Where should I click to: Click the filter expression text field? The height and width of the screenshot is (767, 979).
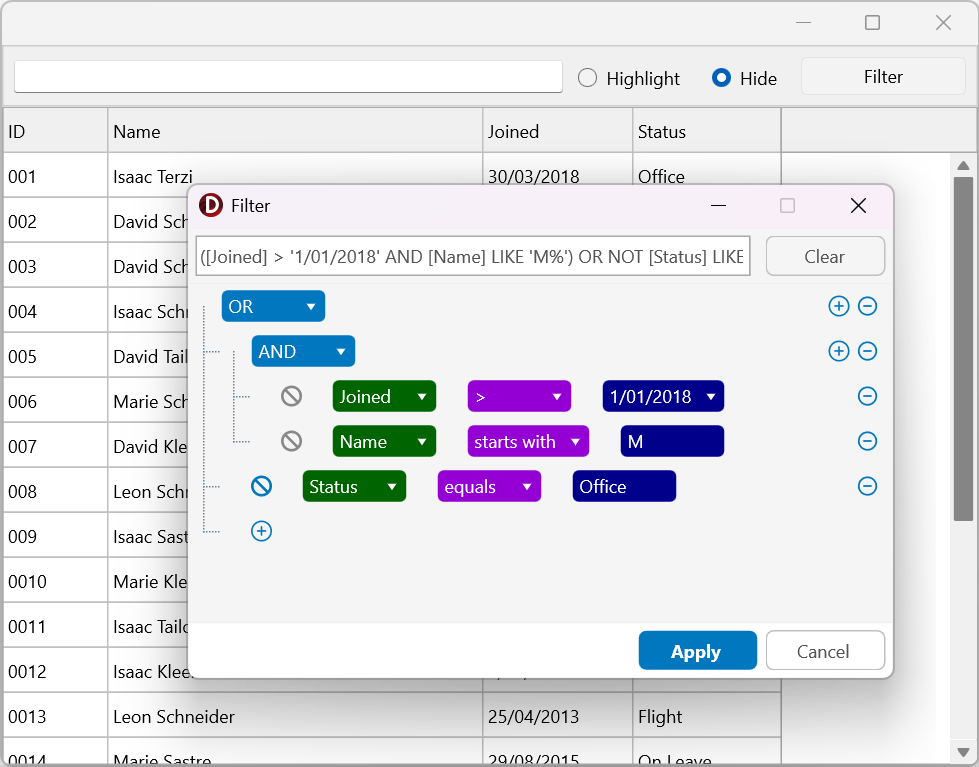coord(472,255)
